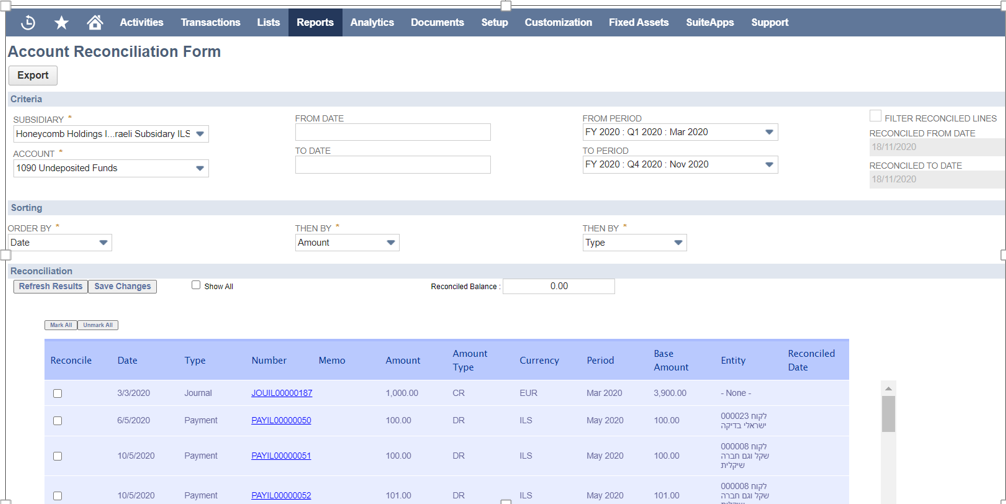Click the Entity column header
This screenshot has width=1006, height=504.
point(733,360)
